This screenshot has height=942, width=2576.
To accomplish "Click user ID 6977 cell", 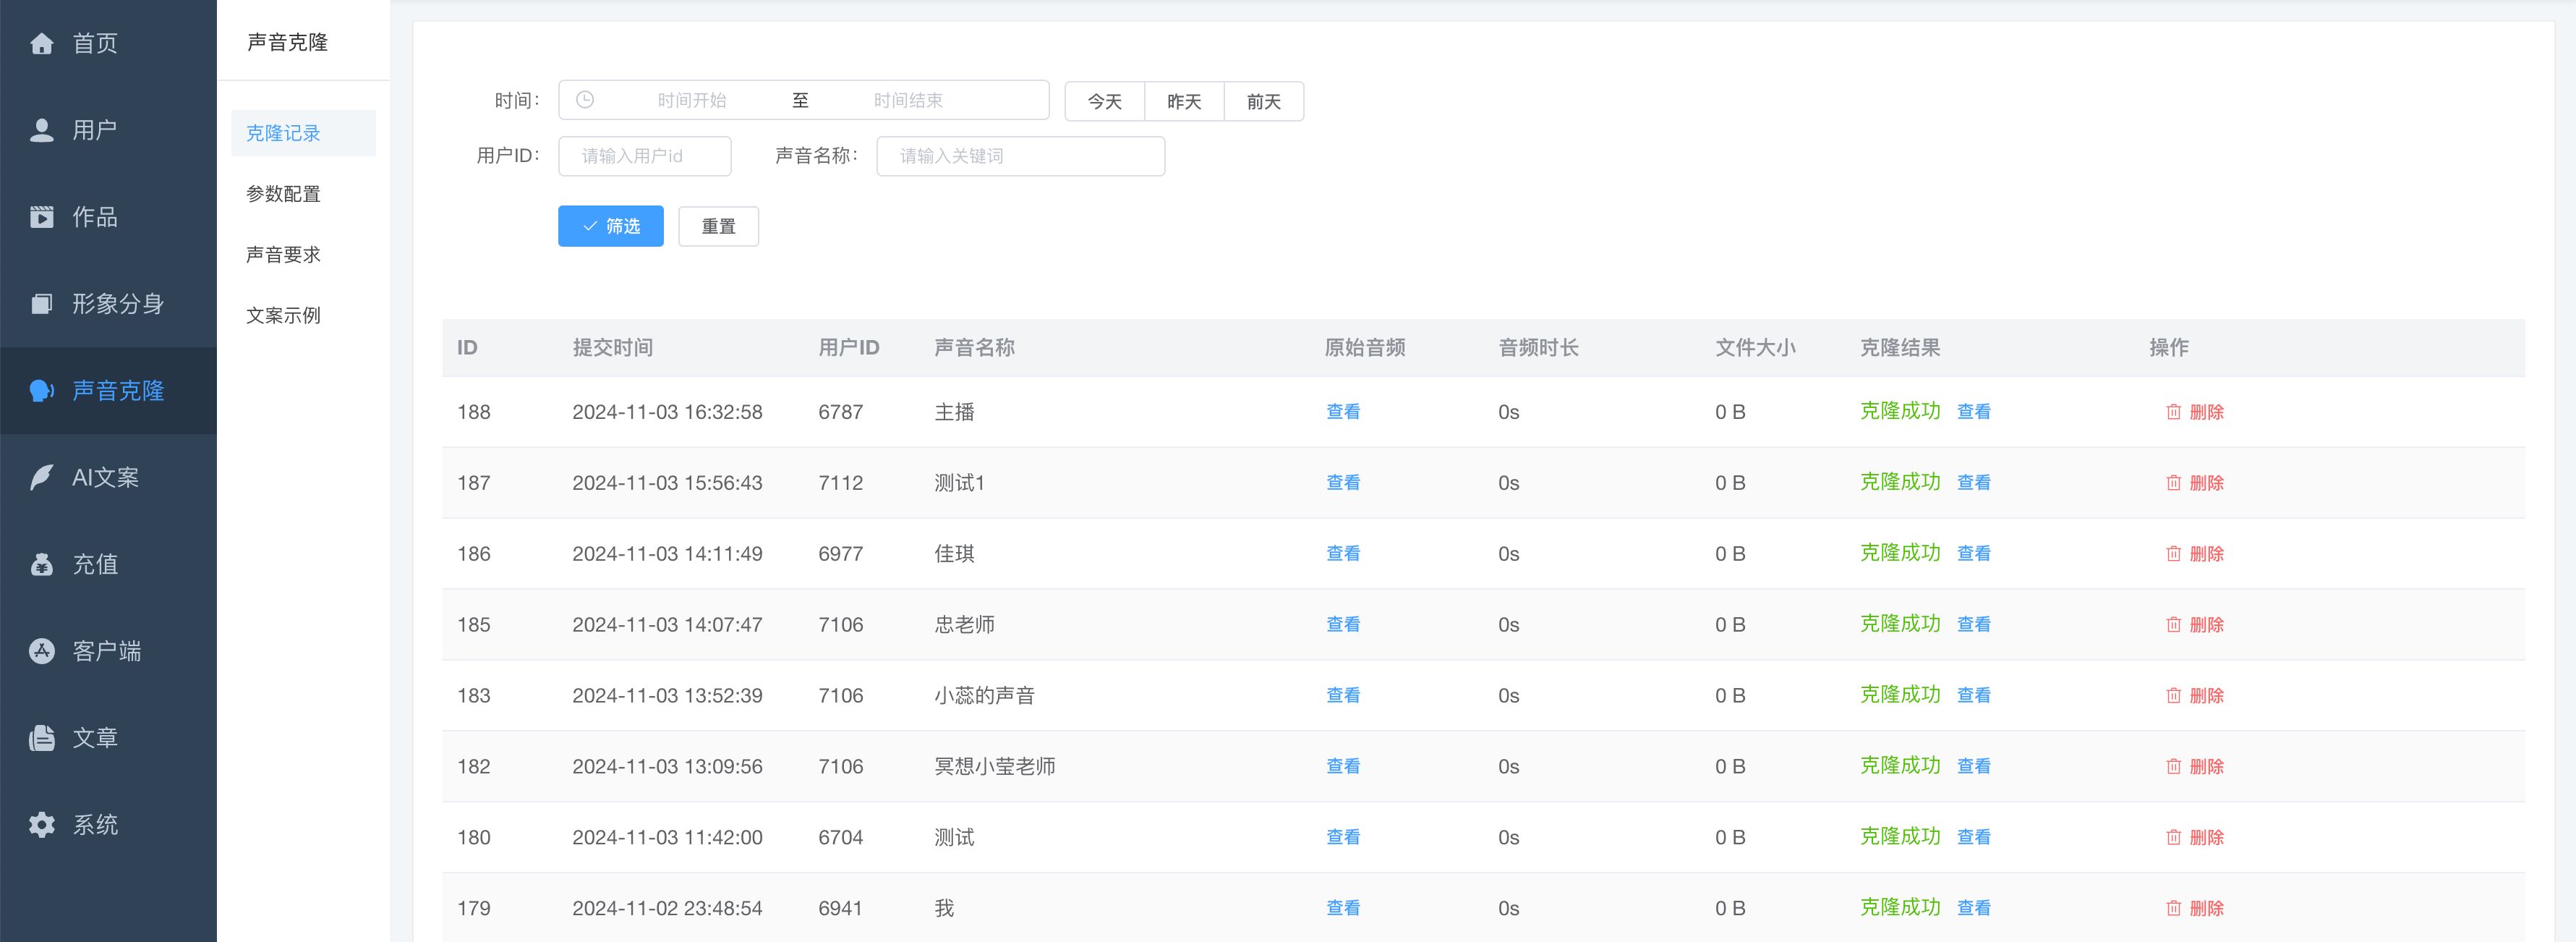I will pos(840,554).
